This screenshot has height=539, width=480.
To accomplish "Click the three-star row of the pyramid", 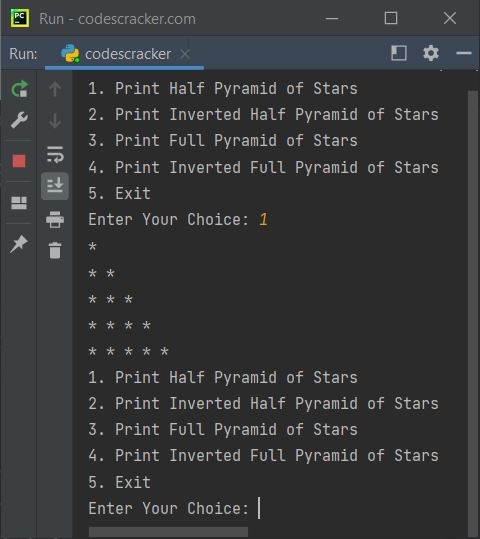I will tap(110, 299).
